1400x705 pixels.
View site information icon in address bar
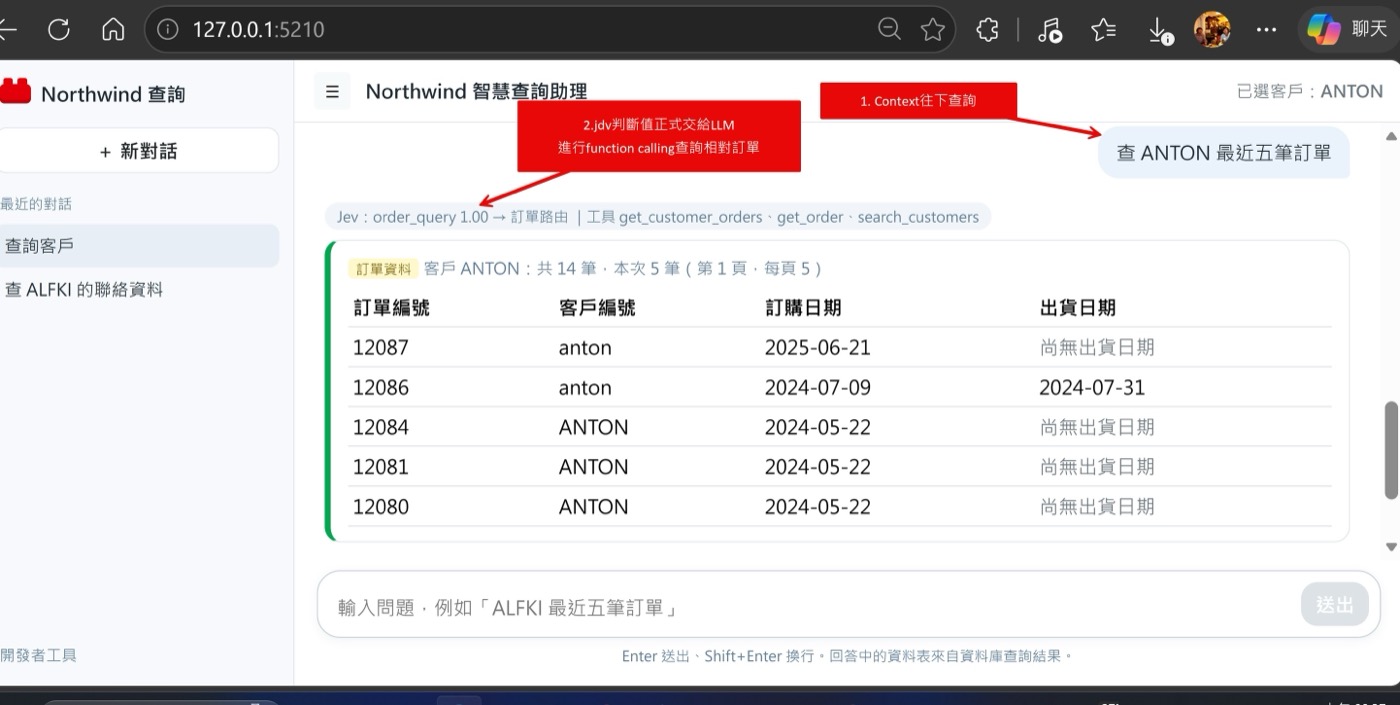click(x=168, y=30)
